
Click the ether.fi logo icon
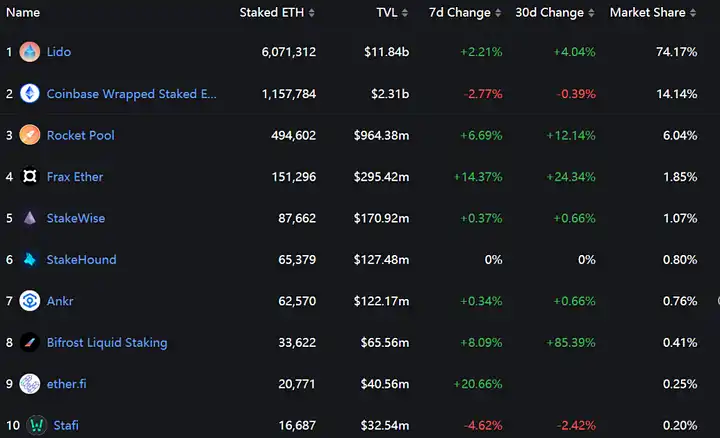pyautogui.click(x=30, y=384)
